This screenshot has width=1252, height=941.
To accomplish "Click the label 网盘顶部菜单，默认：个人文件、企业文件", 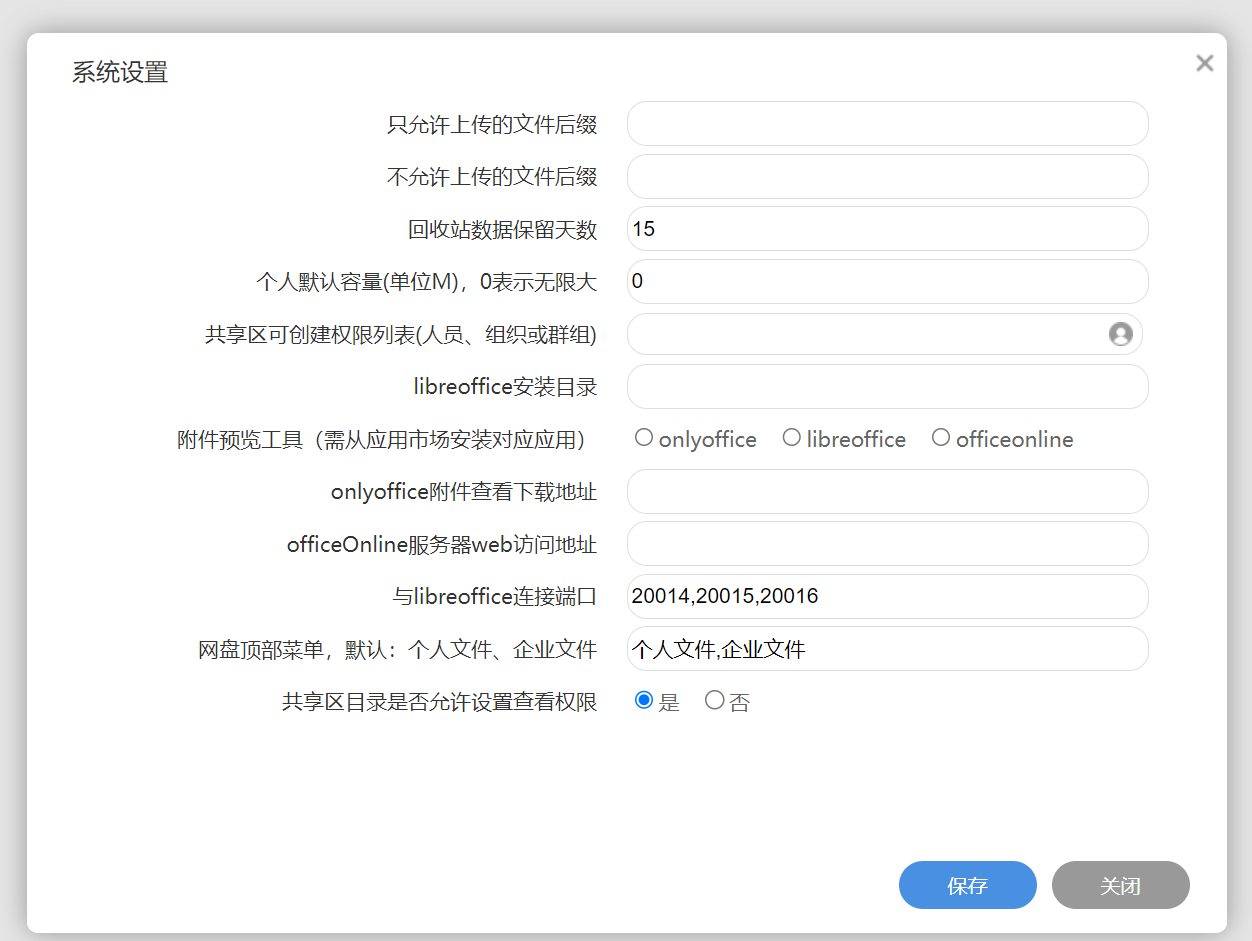I will (x=398, y=650).
